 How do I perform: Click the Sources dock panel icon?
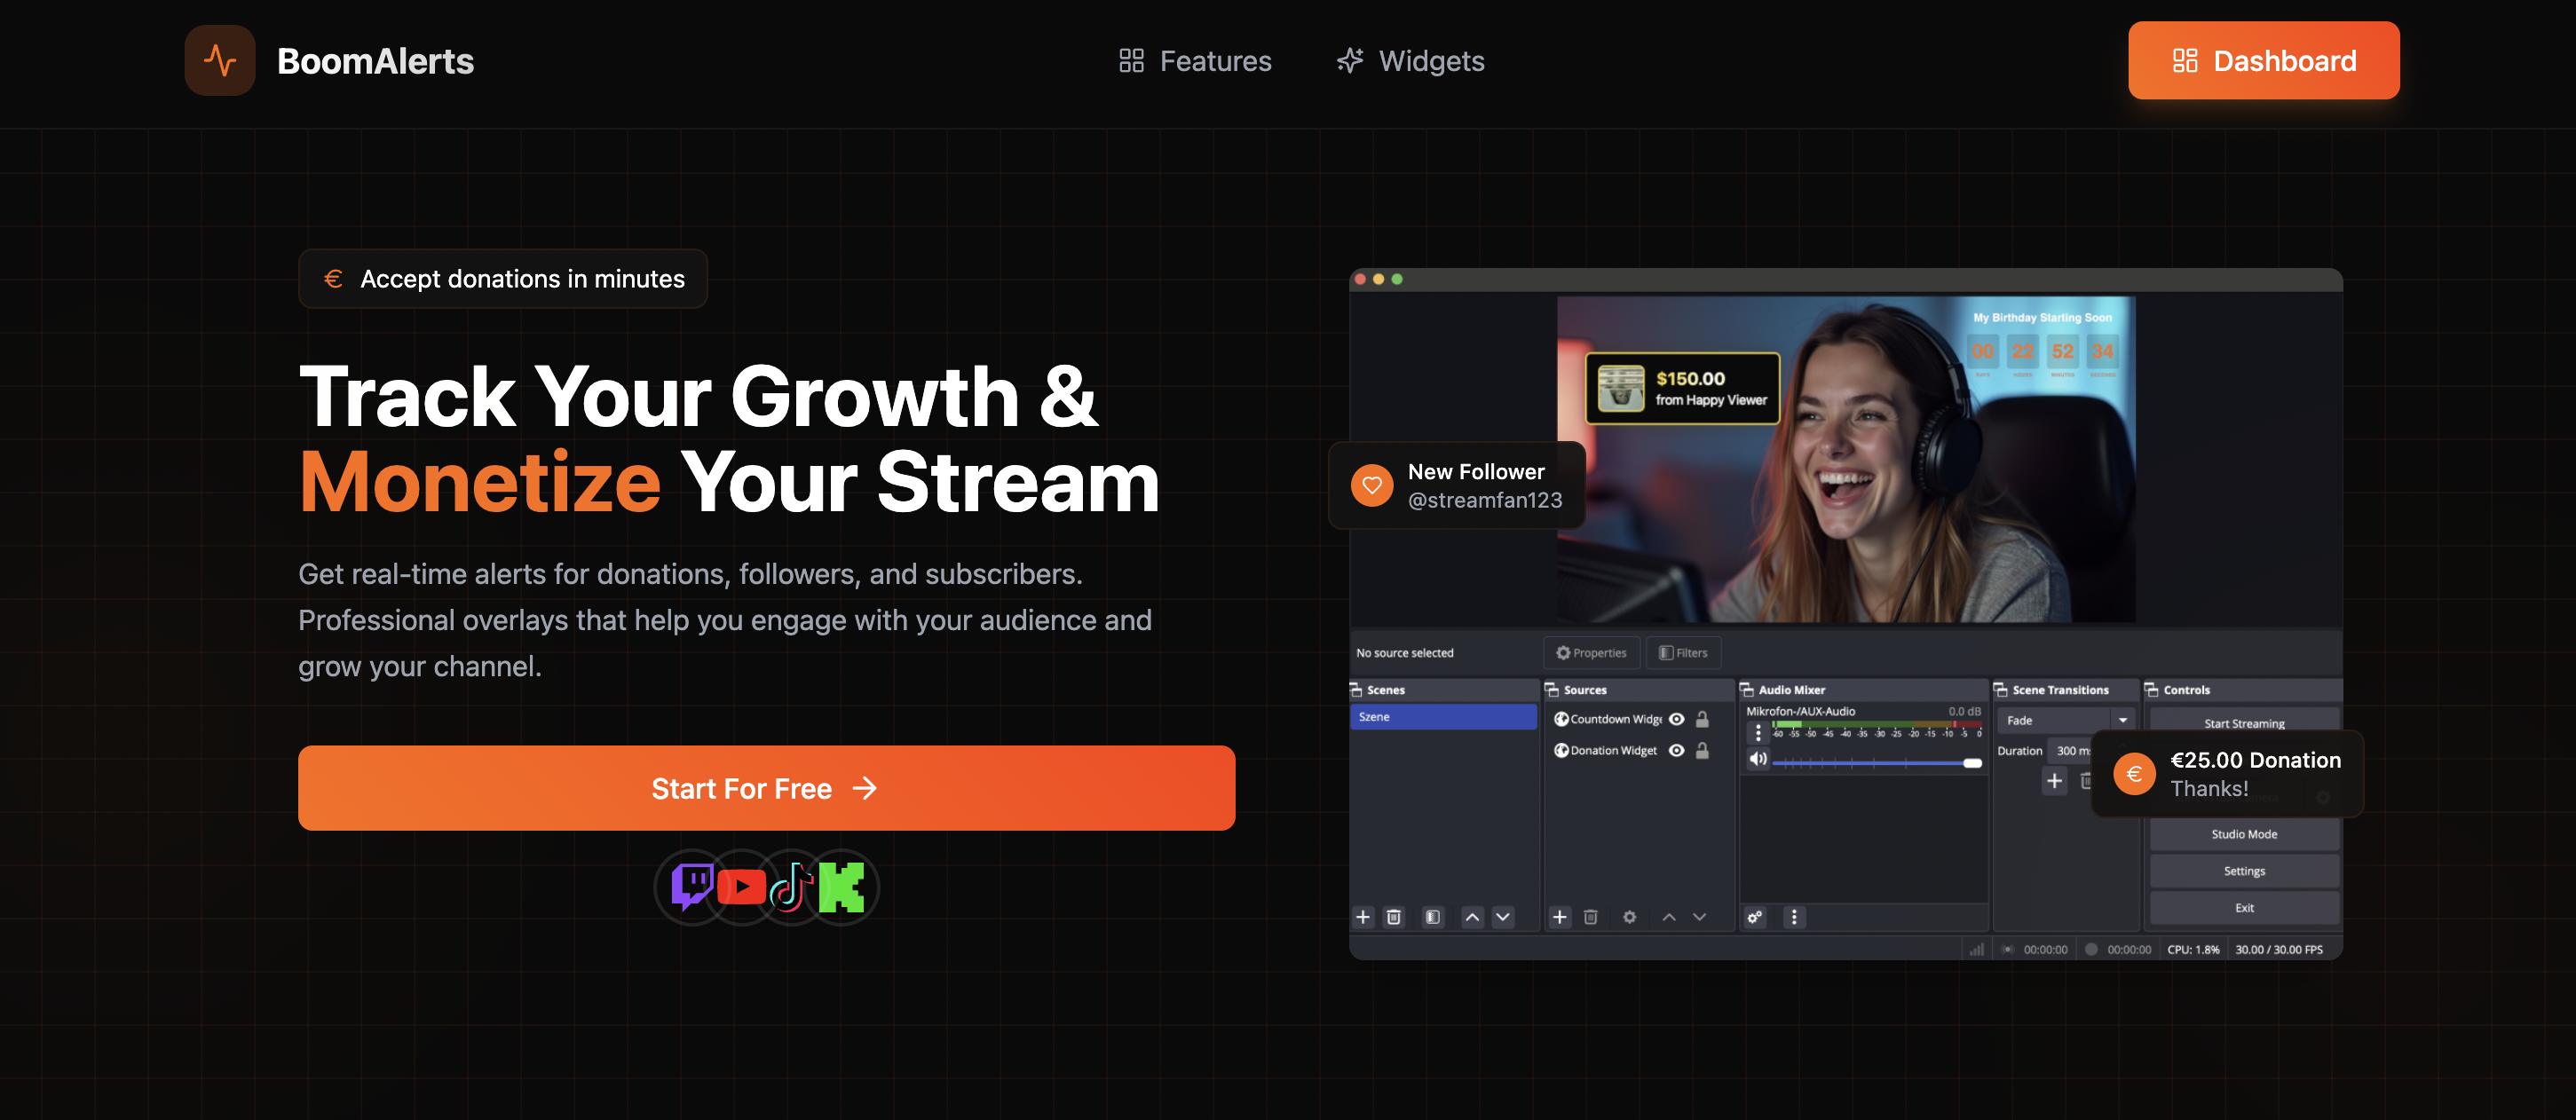click(x=1552, y=690)
